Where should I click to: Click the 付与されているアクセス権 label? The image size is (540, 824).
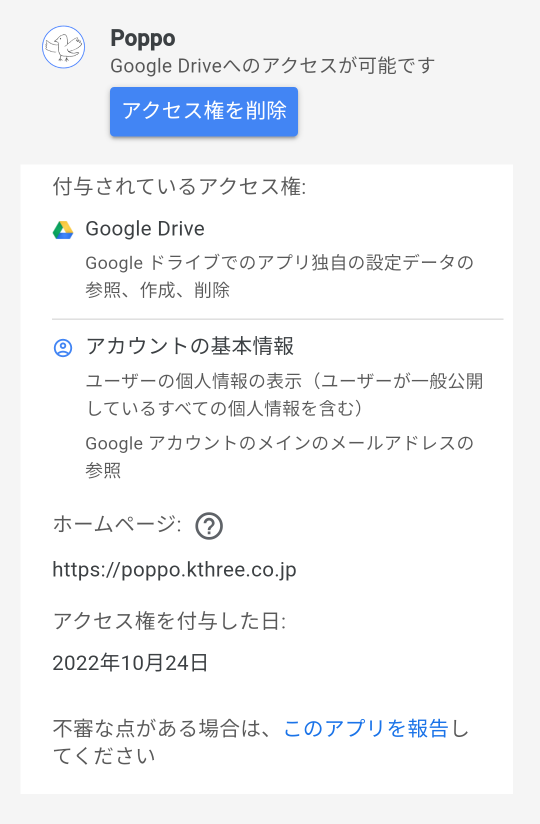179,187
